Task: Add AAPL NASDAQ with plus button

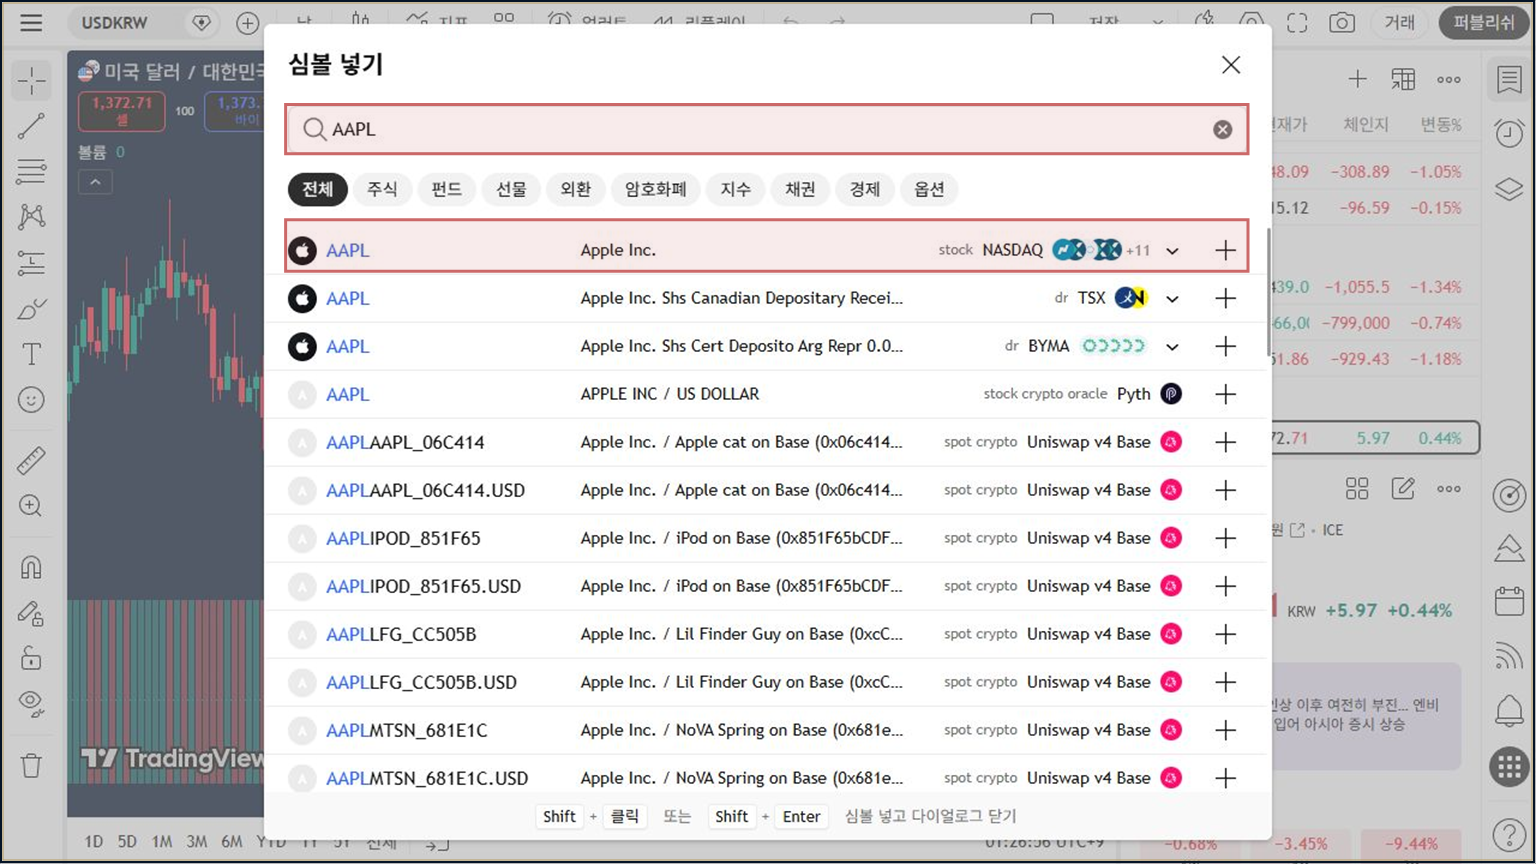Action: [x=1226, y=250]
